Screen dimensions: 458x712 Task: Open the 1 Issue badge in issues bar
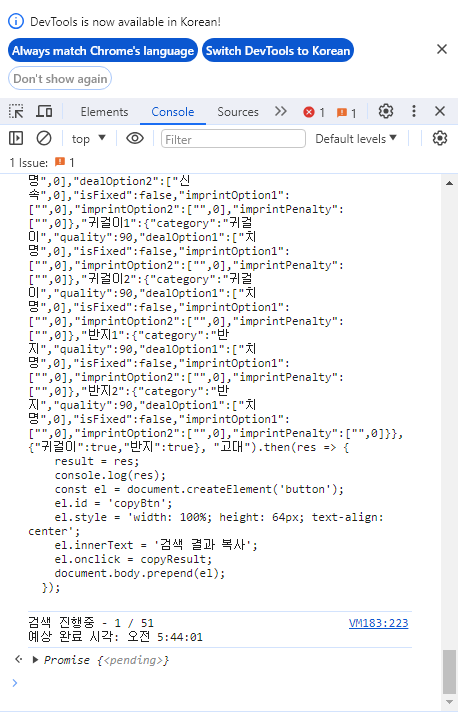click(64, 162)
